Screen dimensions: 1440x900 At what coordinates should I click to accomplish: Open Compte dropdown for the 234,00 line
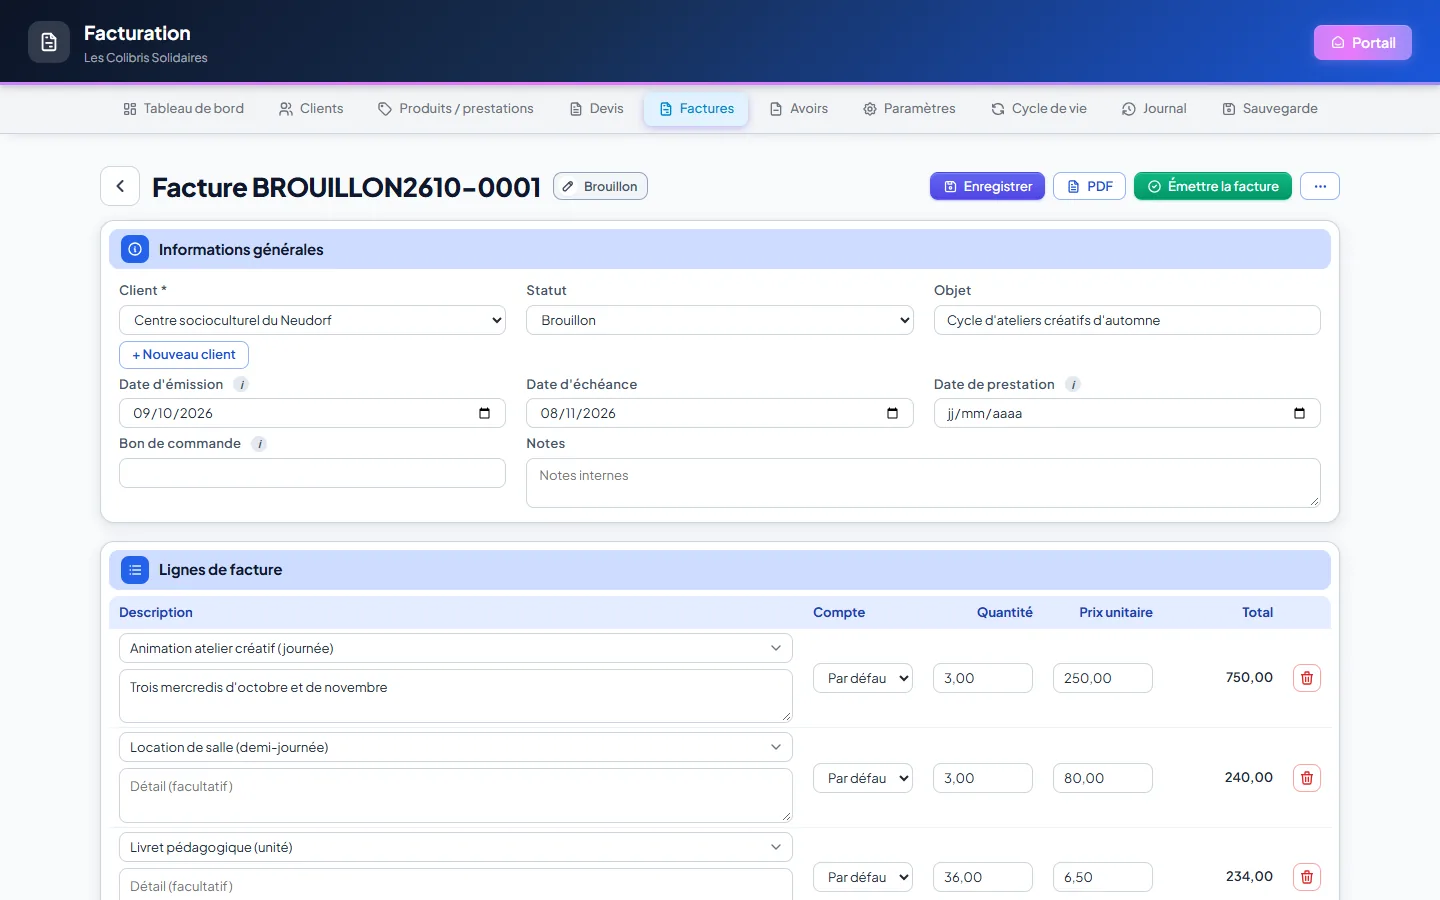point(863,877)
